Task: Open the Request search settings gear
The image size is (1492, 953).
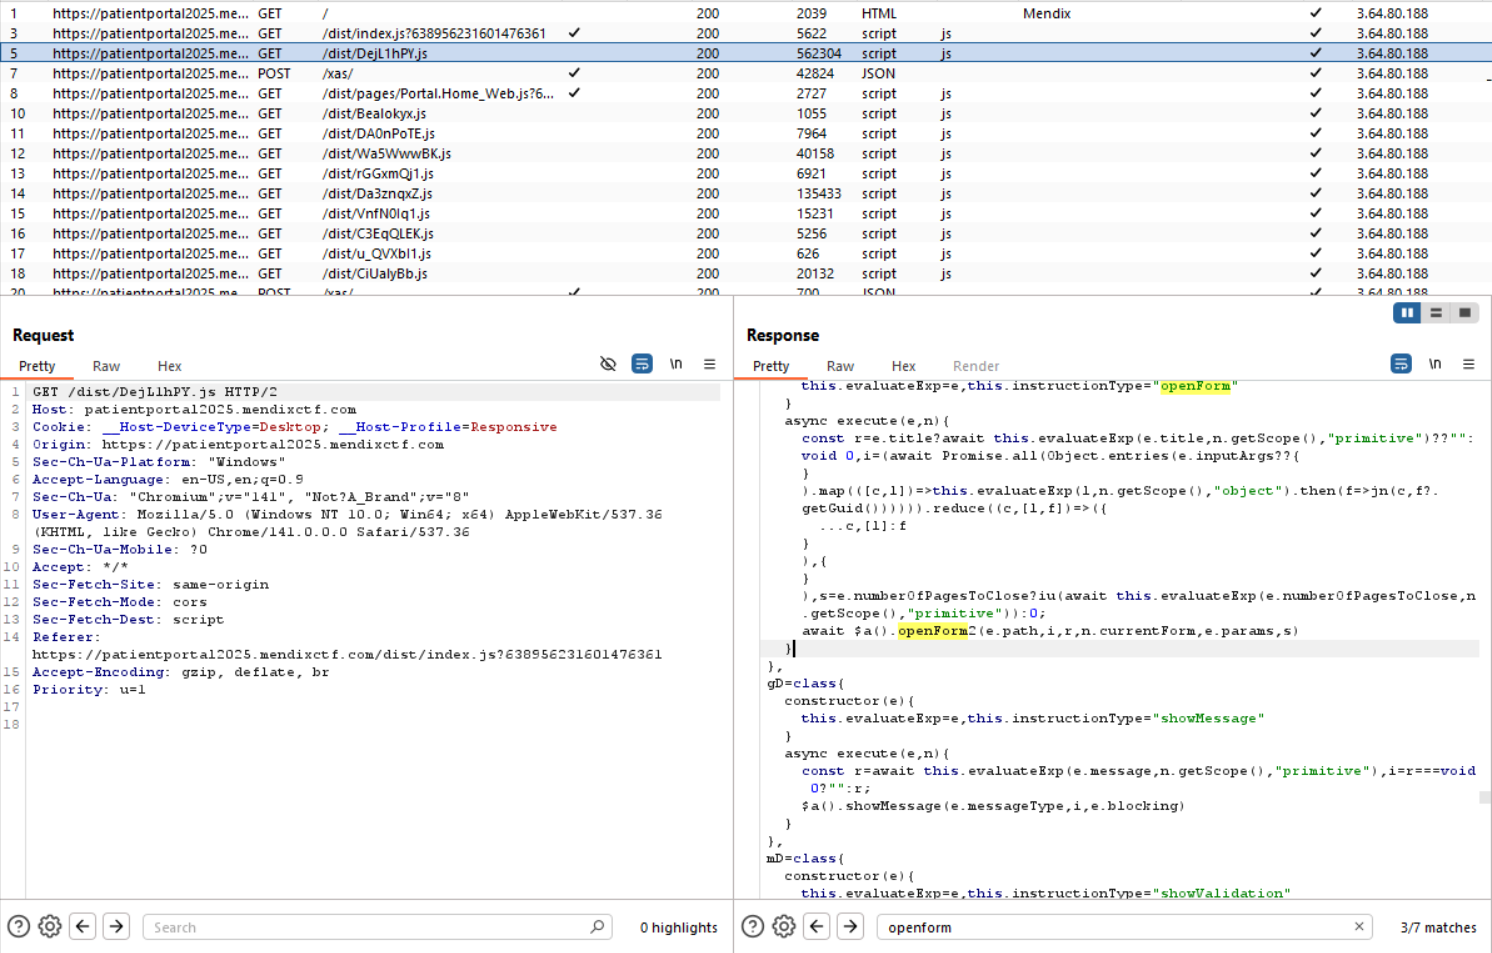Action: [x=50, y=927]
